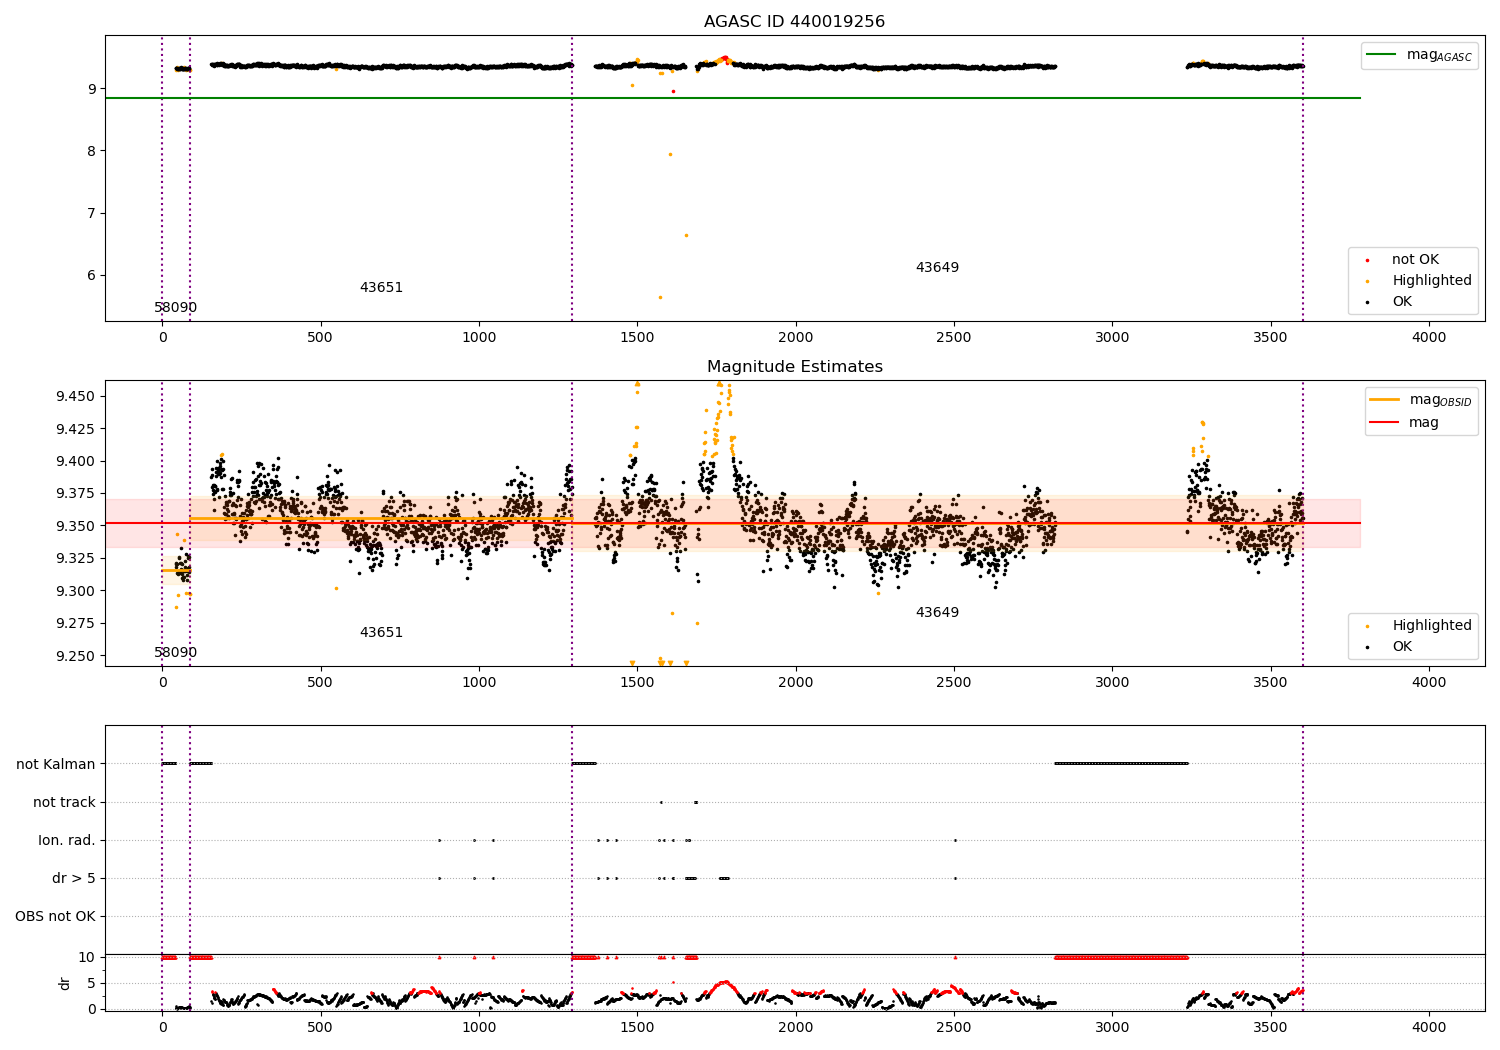The width and height of the screenshot is (1500, 1050).
Task: Click the green mag AGASC horizontal line
Action: (732, 98)
